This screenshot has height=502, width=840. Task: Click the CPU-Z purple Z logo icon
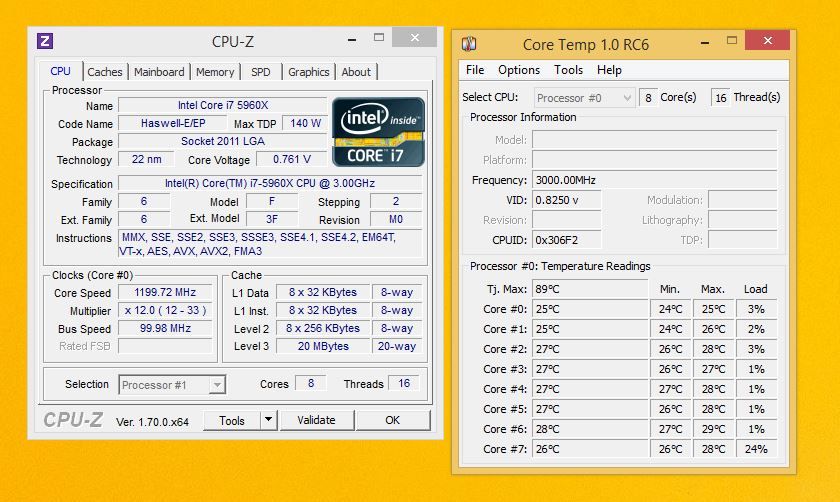(45, 41)
